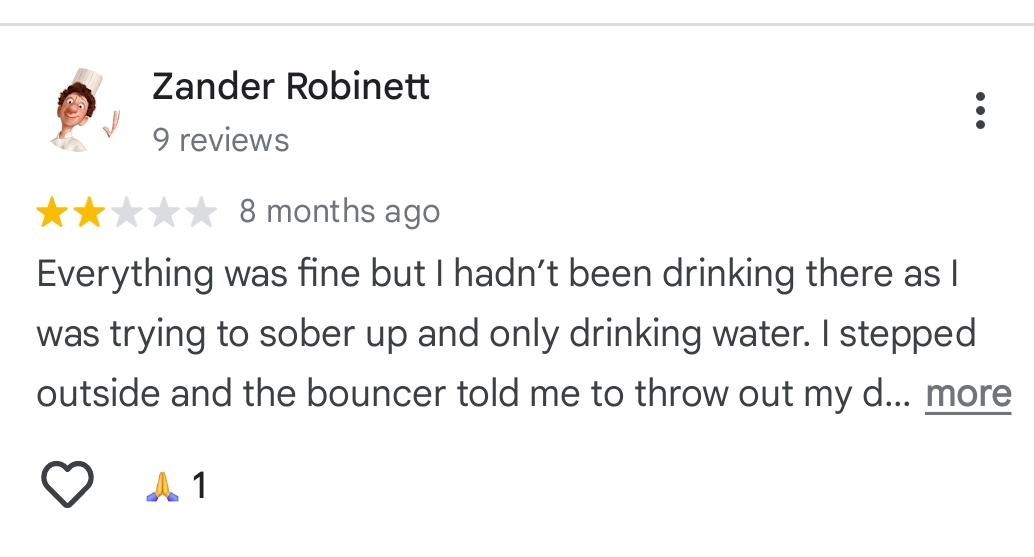This screenshot has width=1034, height=557.
Task: Click the second gold rating star
Action: 89,213
